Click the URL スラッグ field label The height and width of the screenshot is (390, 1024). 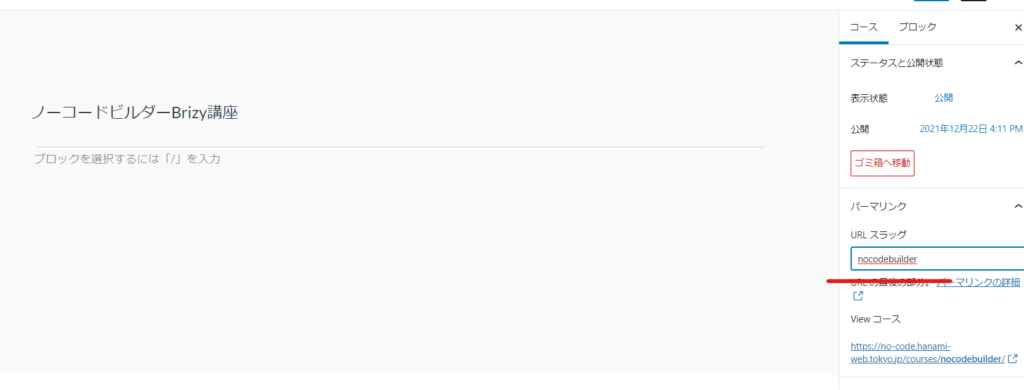(878, 235)
